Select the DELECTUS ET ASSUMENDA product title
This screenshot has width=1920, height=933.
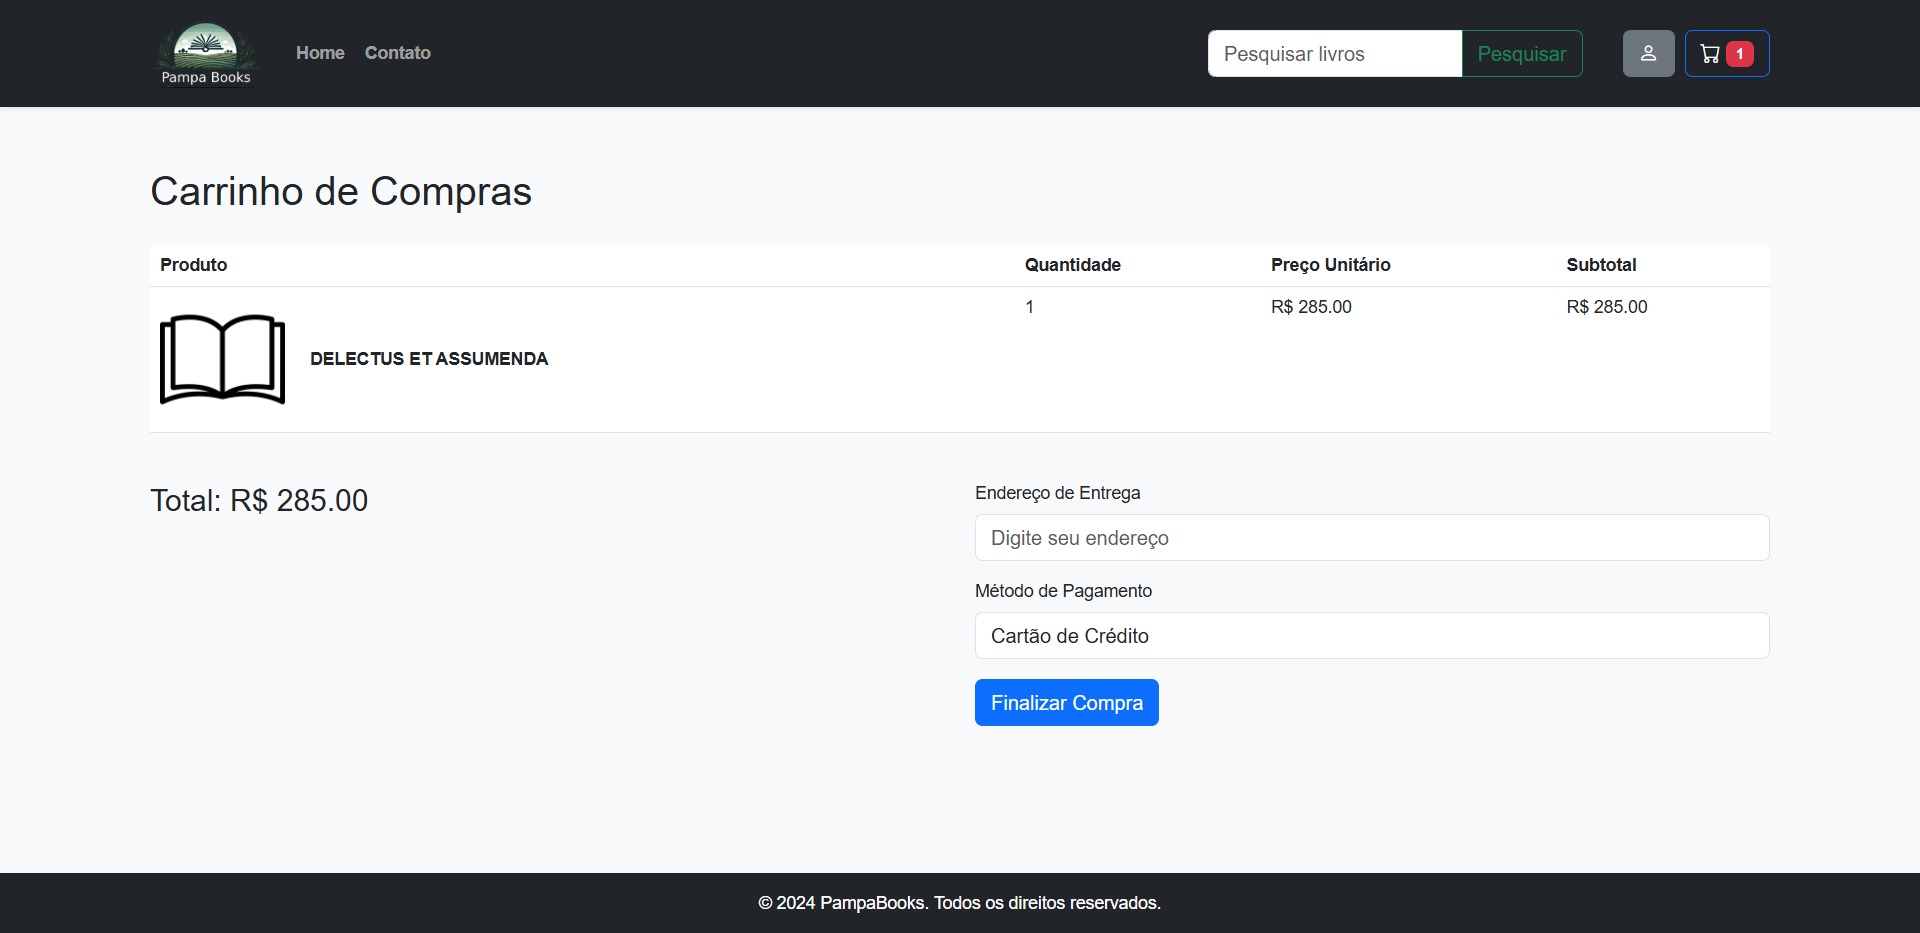click(428, 359)
